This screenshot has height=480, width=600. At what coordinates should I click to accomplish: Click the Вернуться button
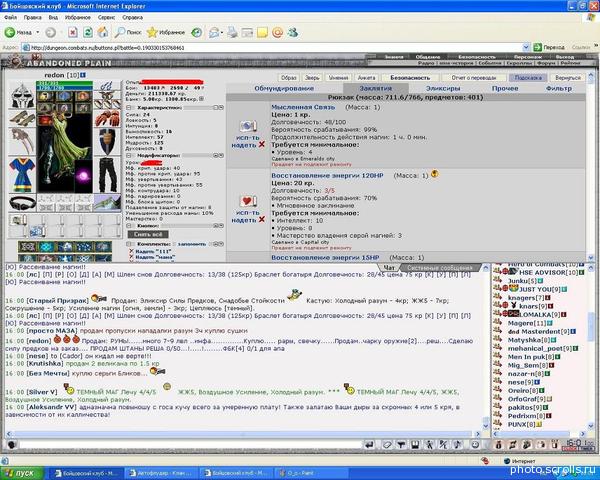tap(568, 78)
